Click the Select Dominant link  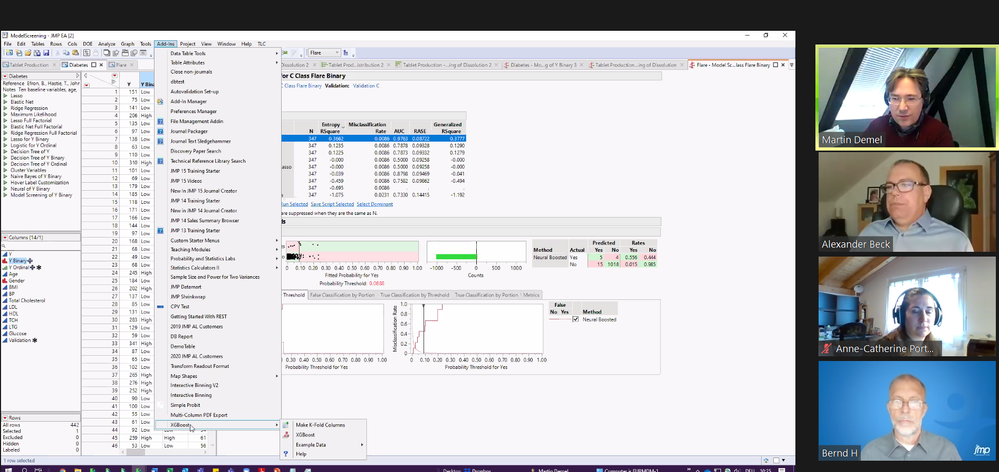pos(375,204)
